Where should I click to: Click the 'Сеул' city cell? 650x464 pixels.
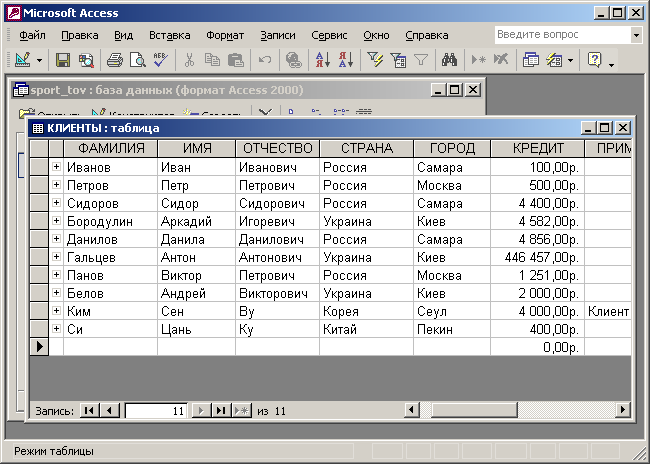(452, 311)
